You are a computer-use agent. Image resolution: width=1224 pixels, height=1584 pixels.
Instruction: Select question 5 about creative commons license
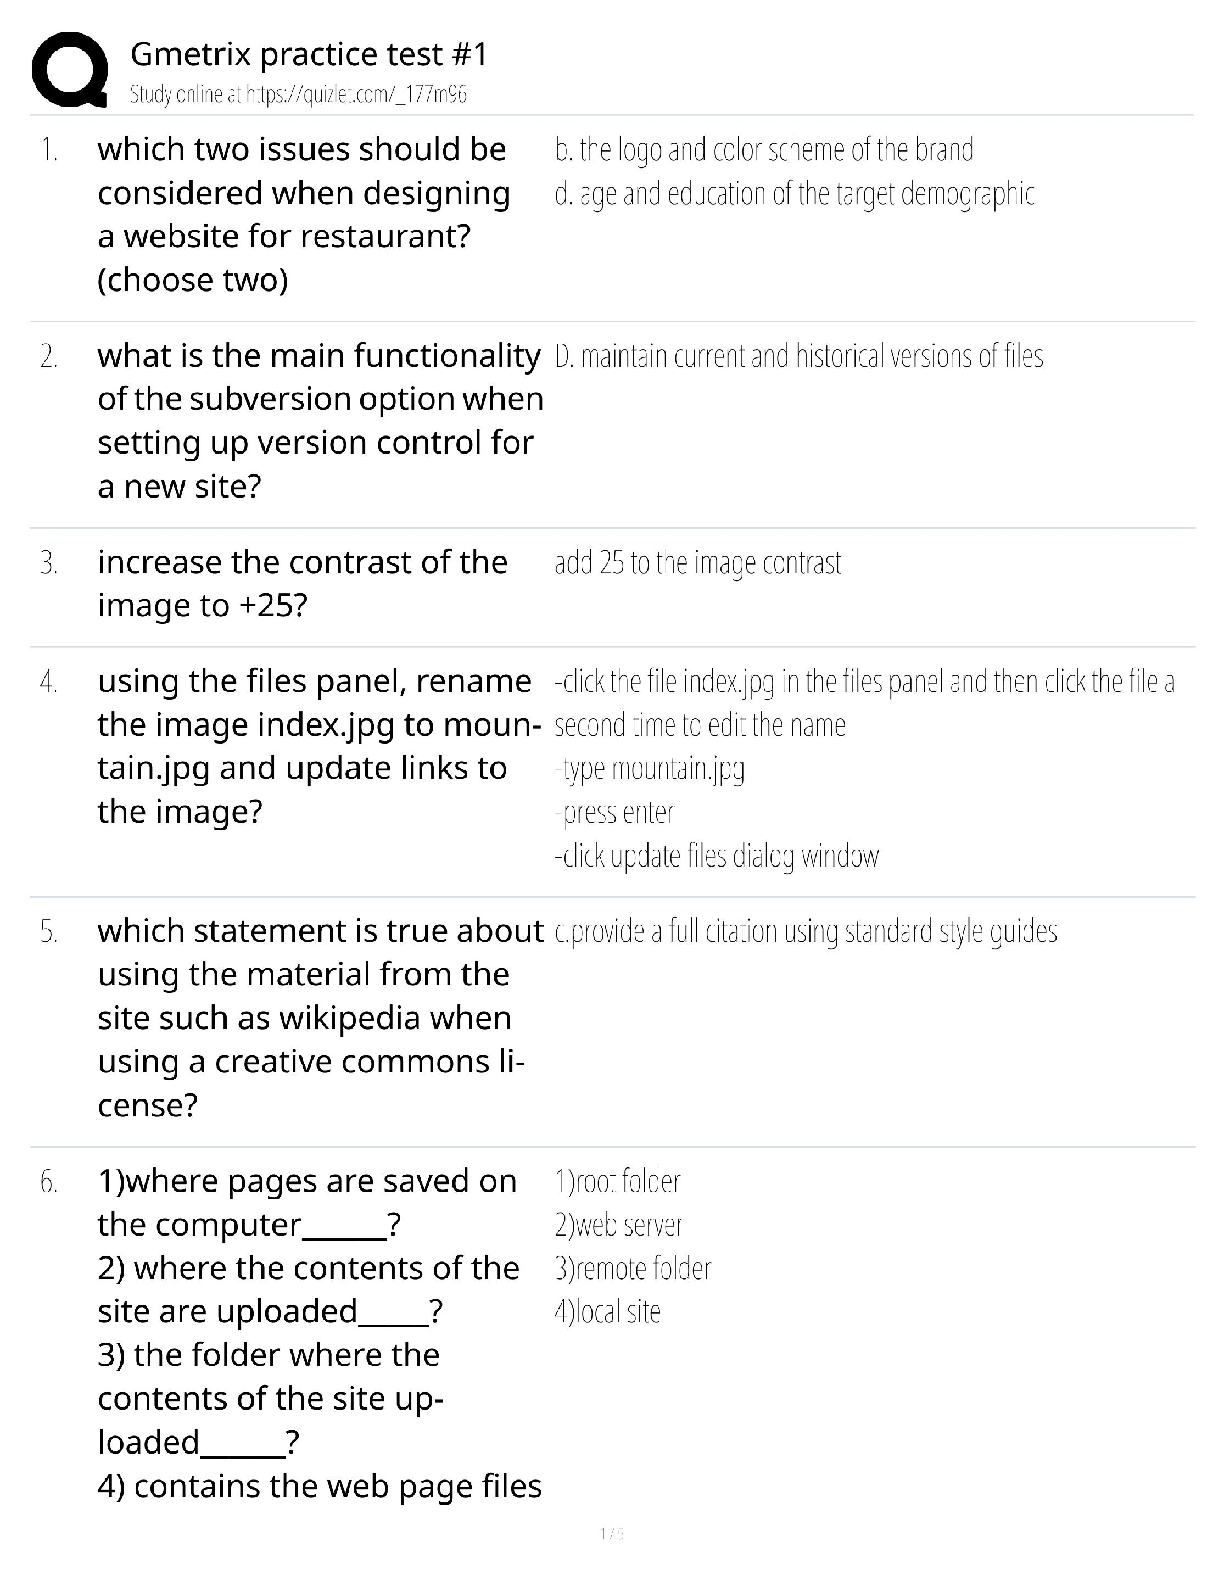coord(319,1017)
